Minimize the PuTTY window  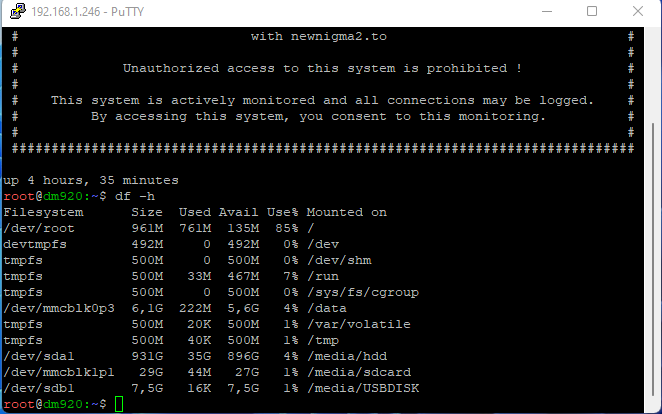pyautogui.click(x=544, y=11)
